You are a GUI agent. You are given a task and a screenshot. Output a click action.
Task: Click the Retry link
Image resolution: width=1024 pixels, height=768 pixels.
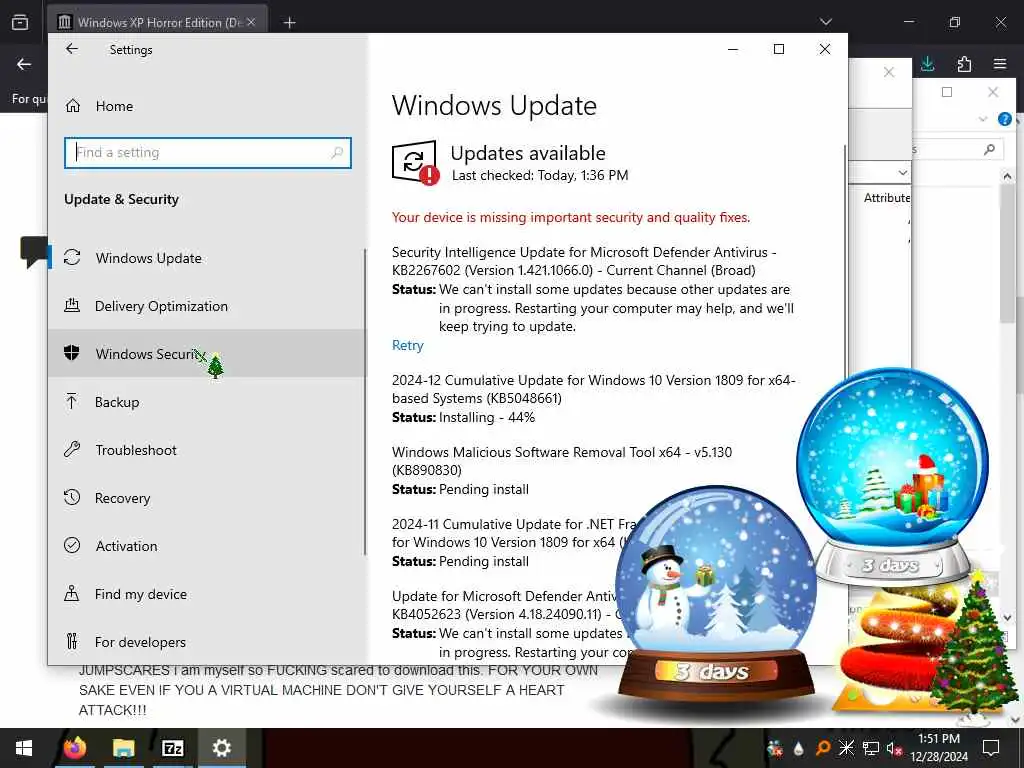pos(408,345)
